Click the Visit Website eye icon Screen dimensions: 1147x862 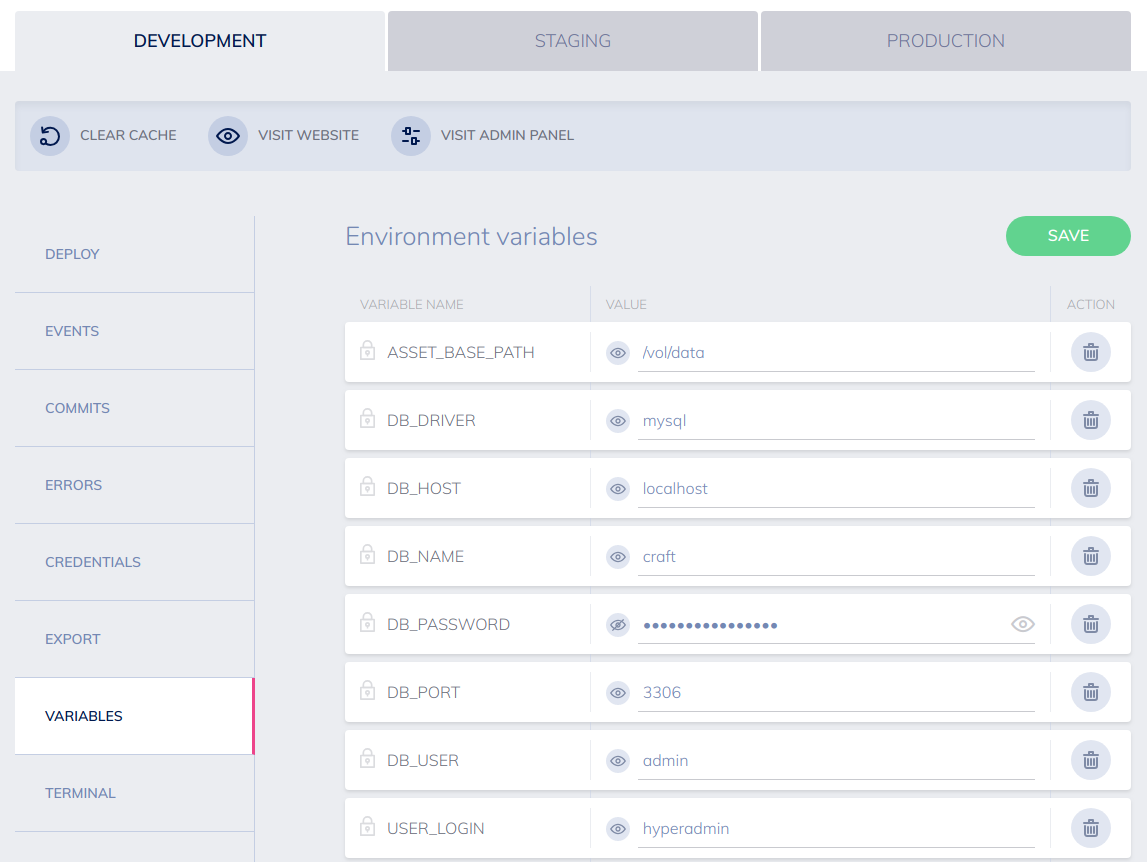pyautogui.click(x=227, y=136)
